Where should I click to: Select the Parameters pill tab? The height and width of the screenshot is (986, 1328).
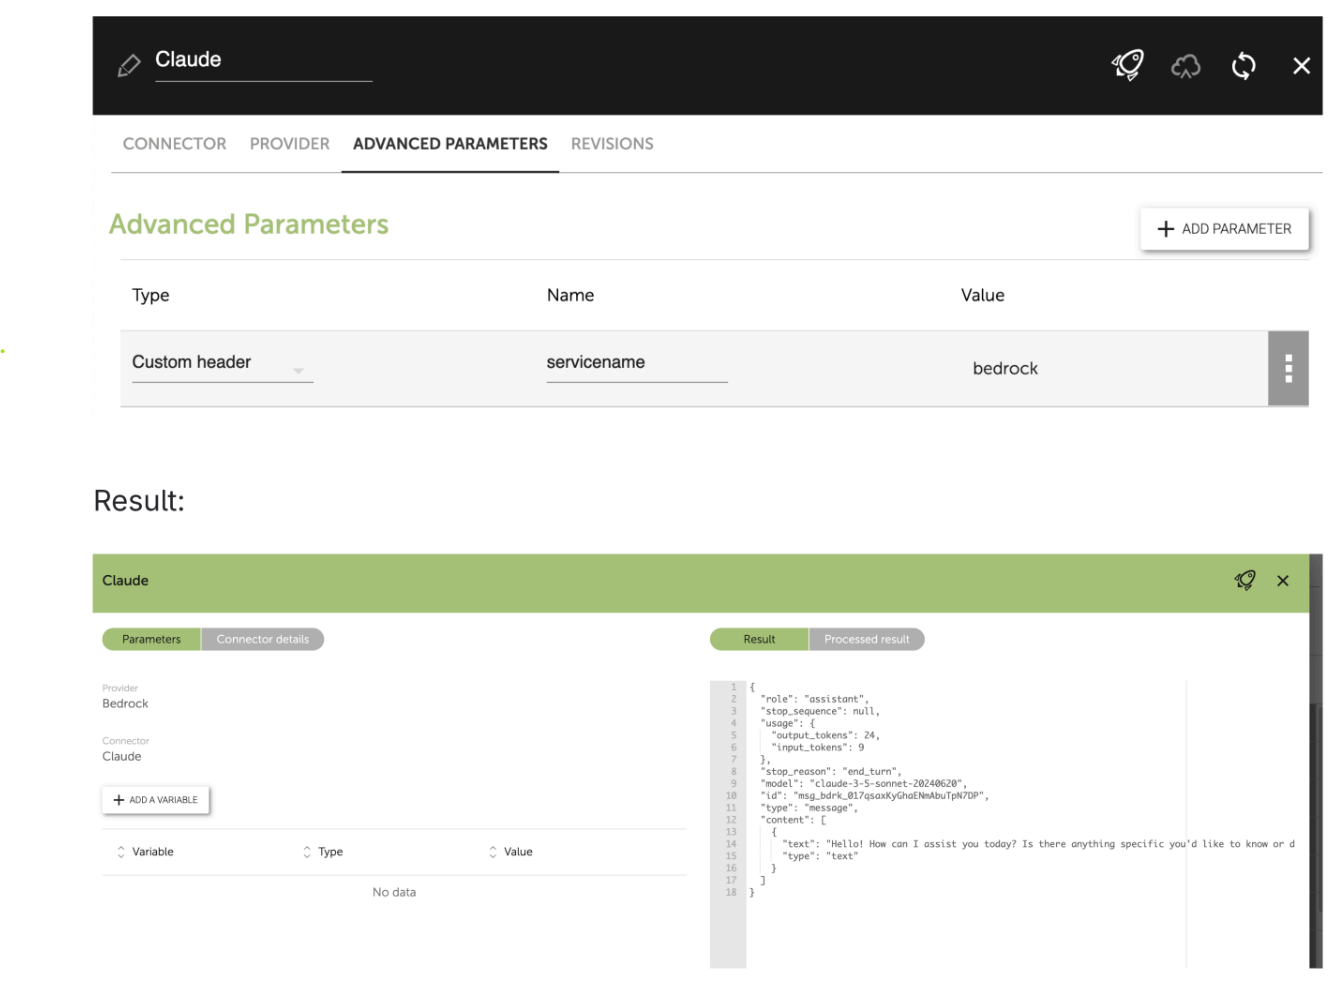tap(152, 639)
